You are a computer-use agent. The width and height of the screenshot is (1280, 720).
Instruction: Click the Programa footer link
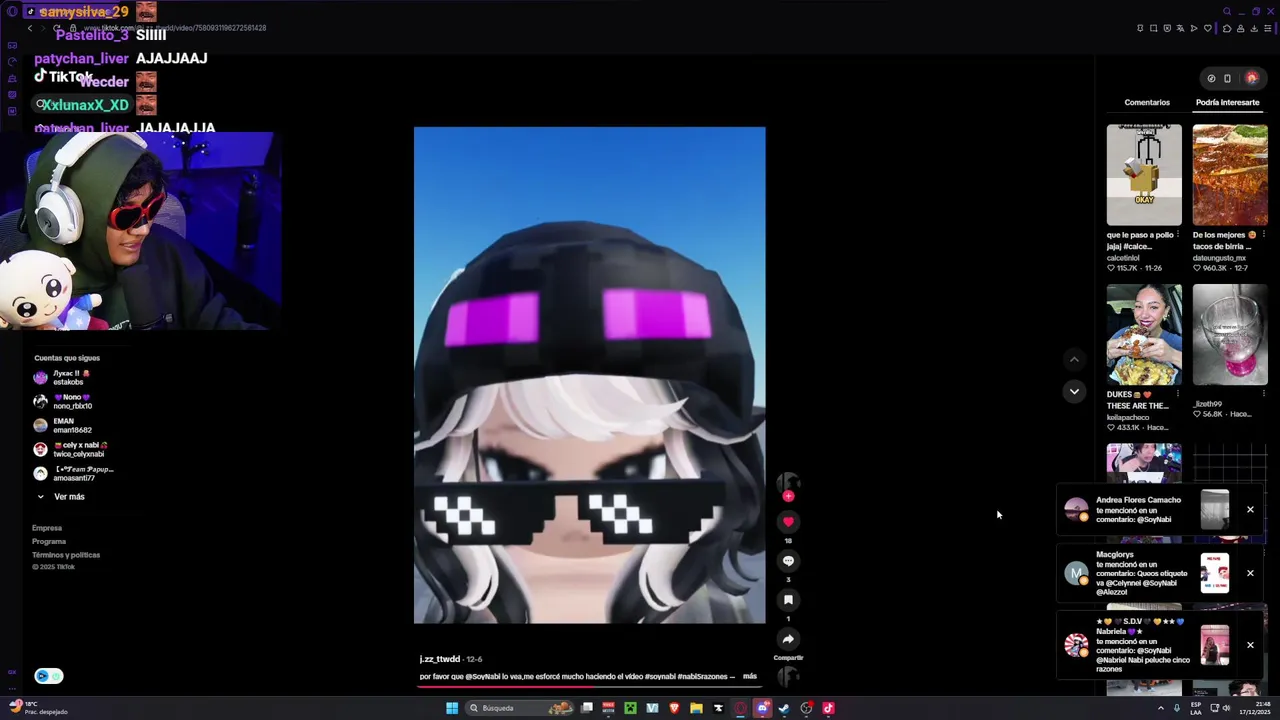click(x=49, y=542)
